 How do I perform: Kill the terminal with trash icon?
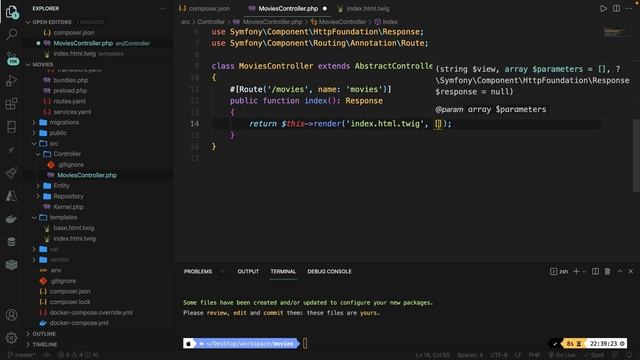[x=607, y=271]
